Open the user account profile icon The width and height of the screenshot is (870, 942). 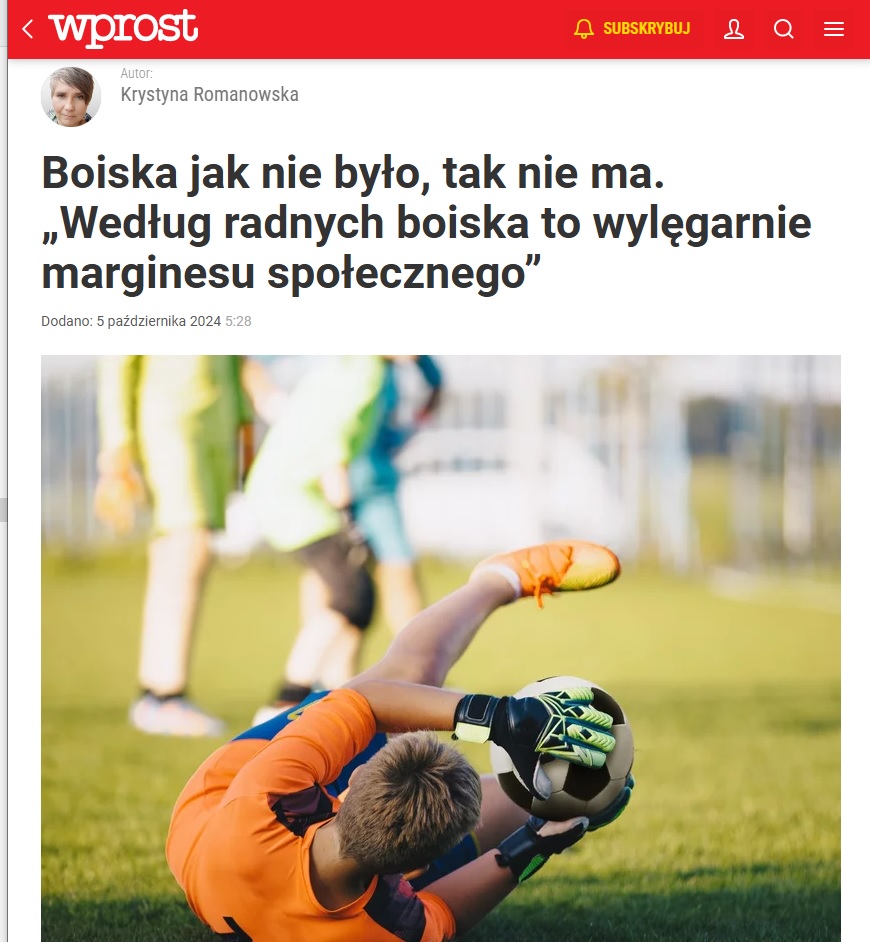[734, 29]
